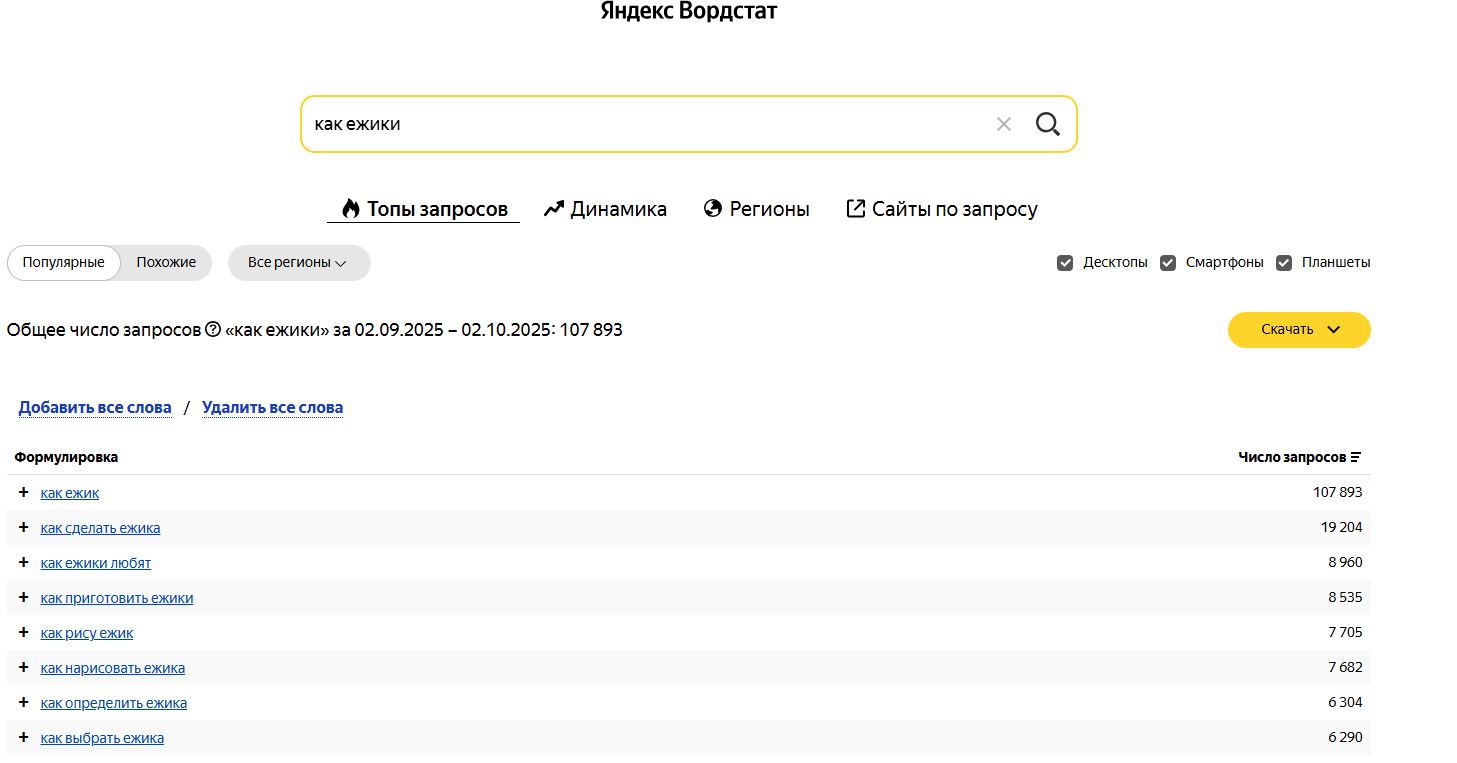This screenshot has height=763, width=1457.
Task: Select the query count value '7 682'
Action: point(1345,667)
